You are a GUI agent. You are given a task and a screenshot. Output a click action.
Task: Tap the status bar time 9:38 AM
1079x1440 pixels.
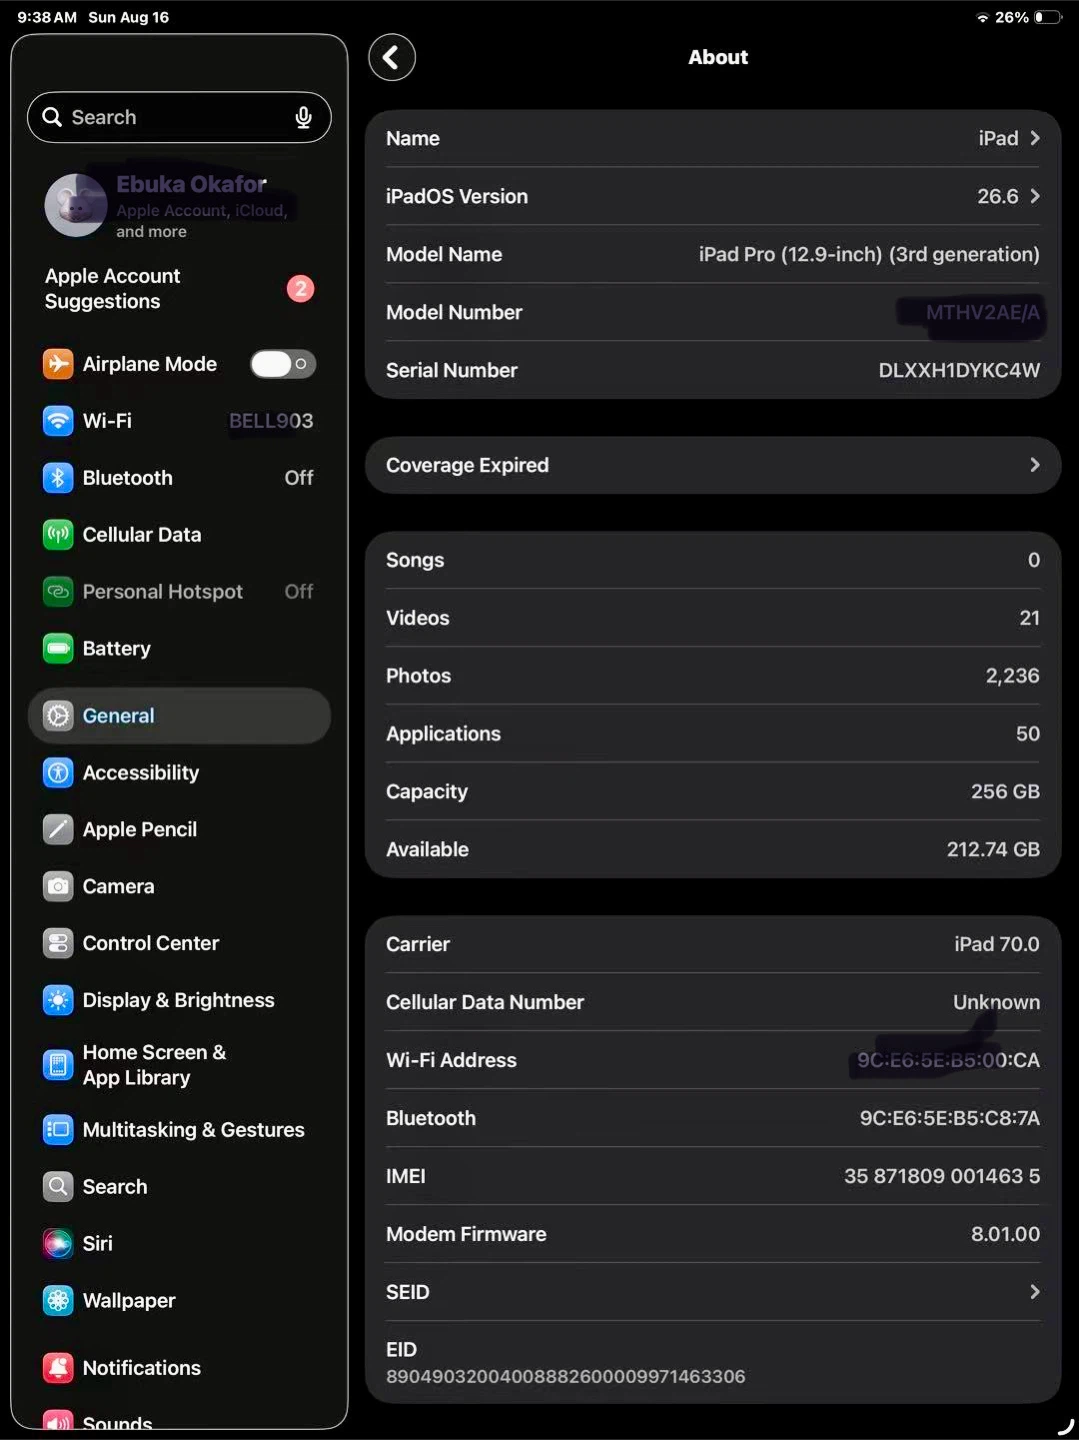click(46, 17)
